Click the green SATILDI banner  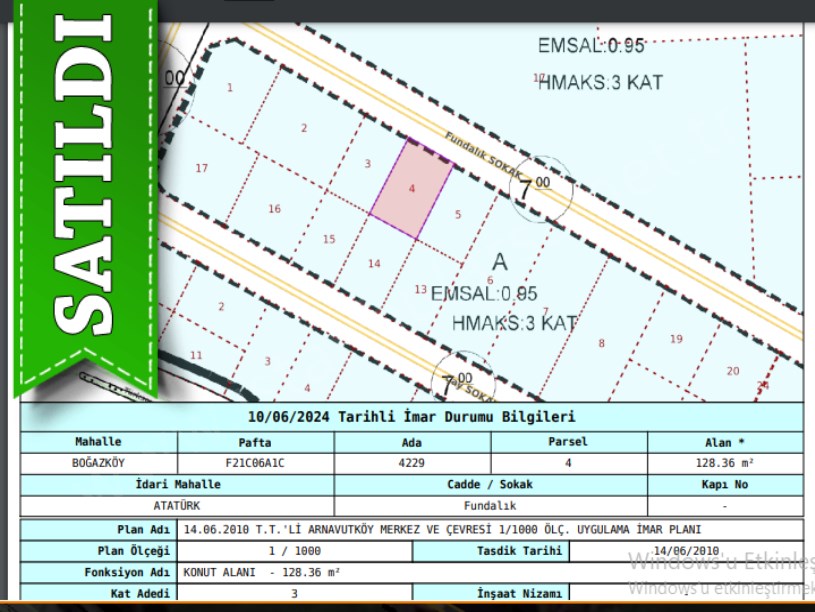[x=83, y=190]
